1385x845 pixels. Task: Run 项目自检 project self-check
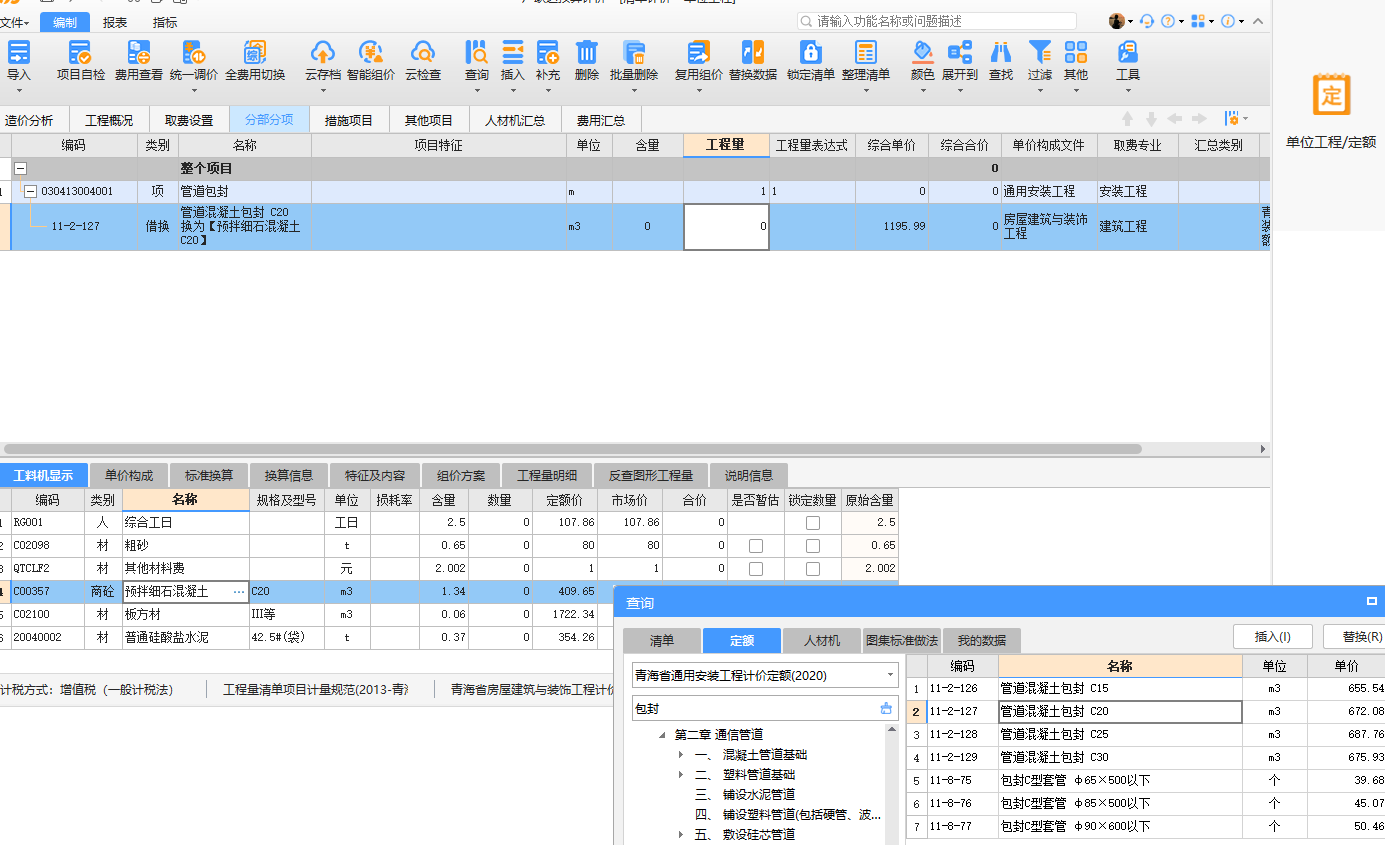[80, 52]
